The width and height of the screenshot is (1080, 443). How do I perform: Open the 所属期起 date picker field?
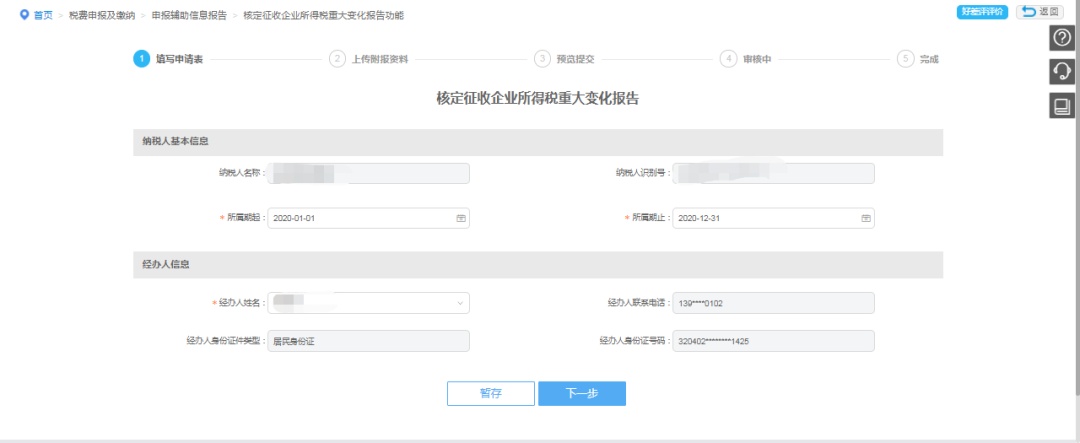coord(360,218)
